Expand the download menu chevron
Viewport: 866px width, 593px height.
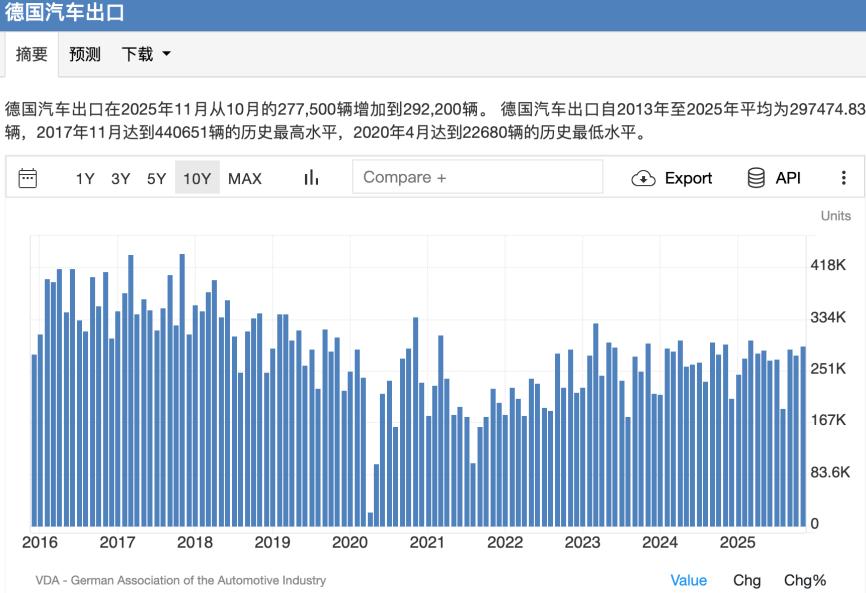168,54
